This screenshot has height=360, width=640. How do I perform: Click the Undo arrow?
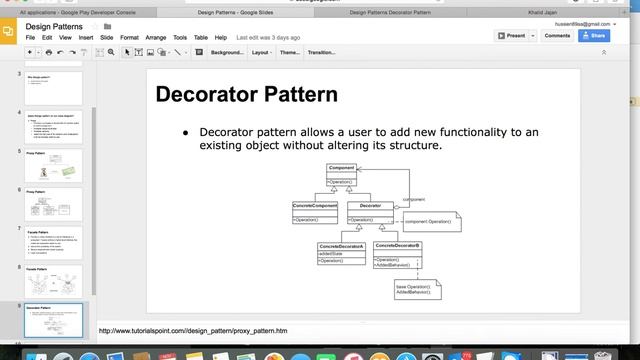coord(60,52)
